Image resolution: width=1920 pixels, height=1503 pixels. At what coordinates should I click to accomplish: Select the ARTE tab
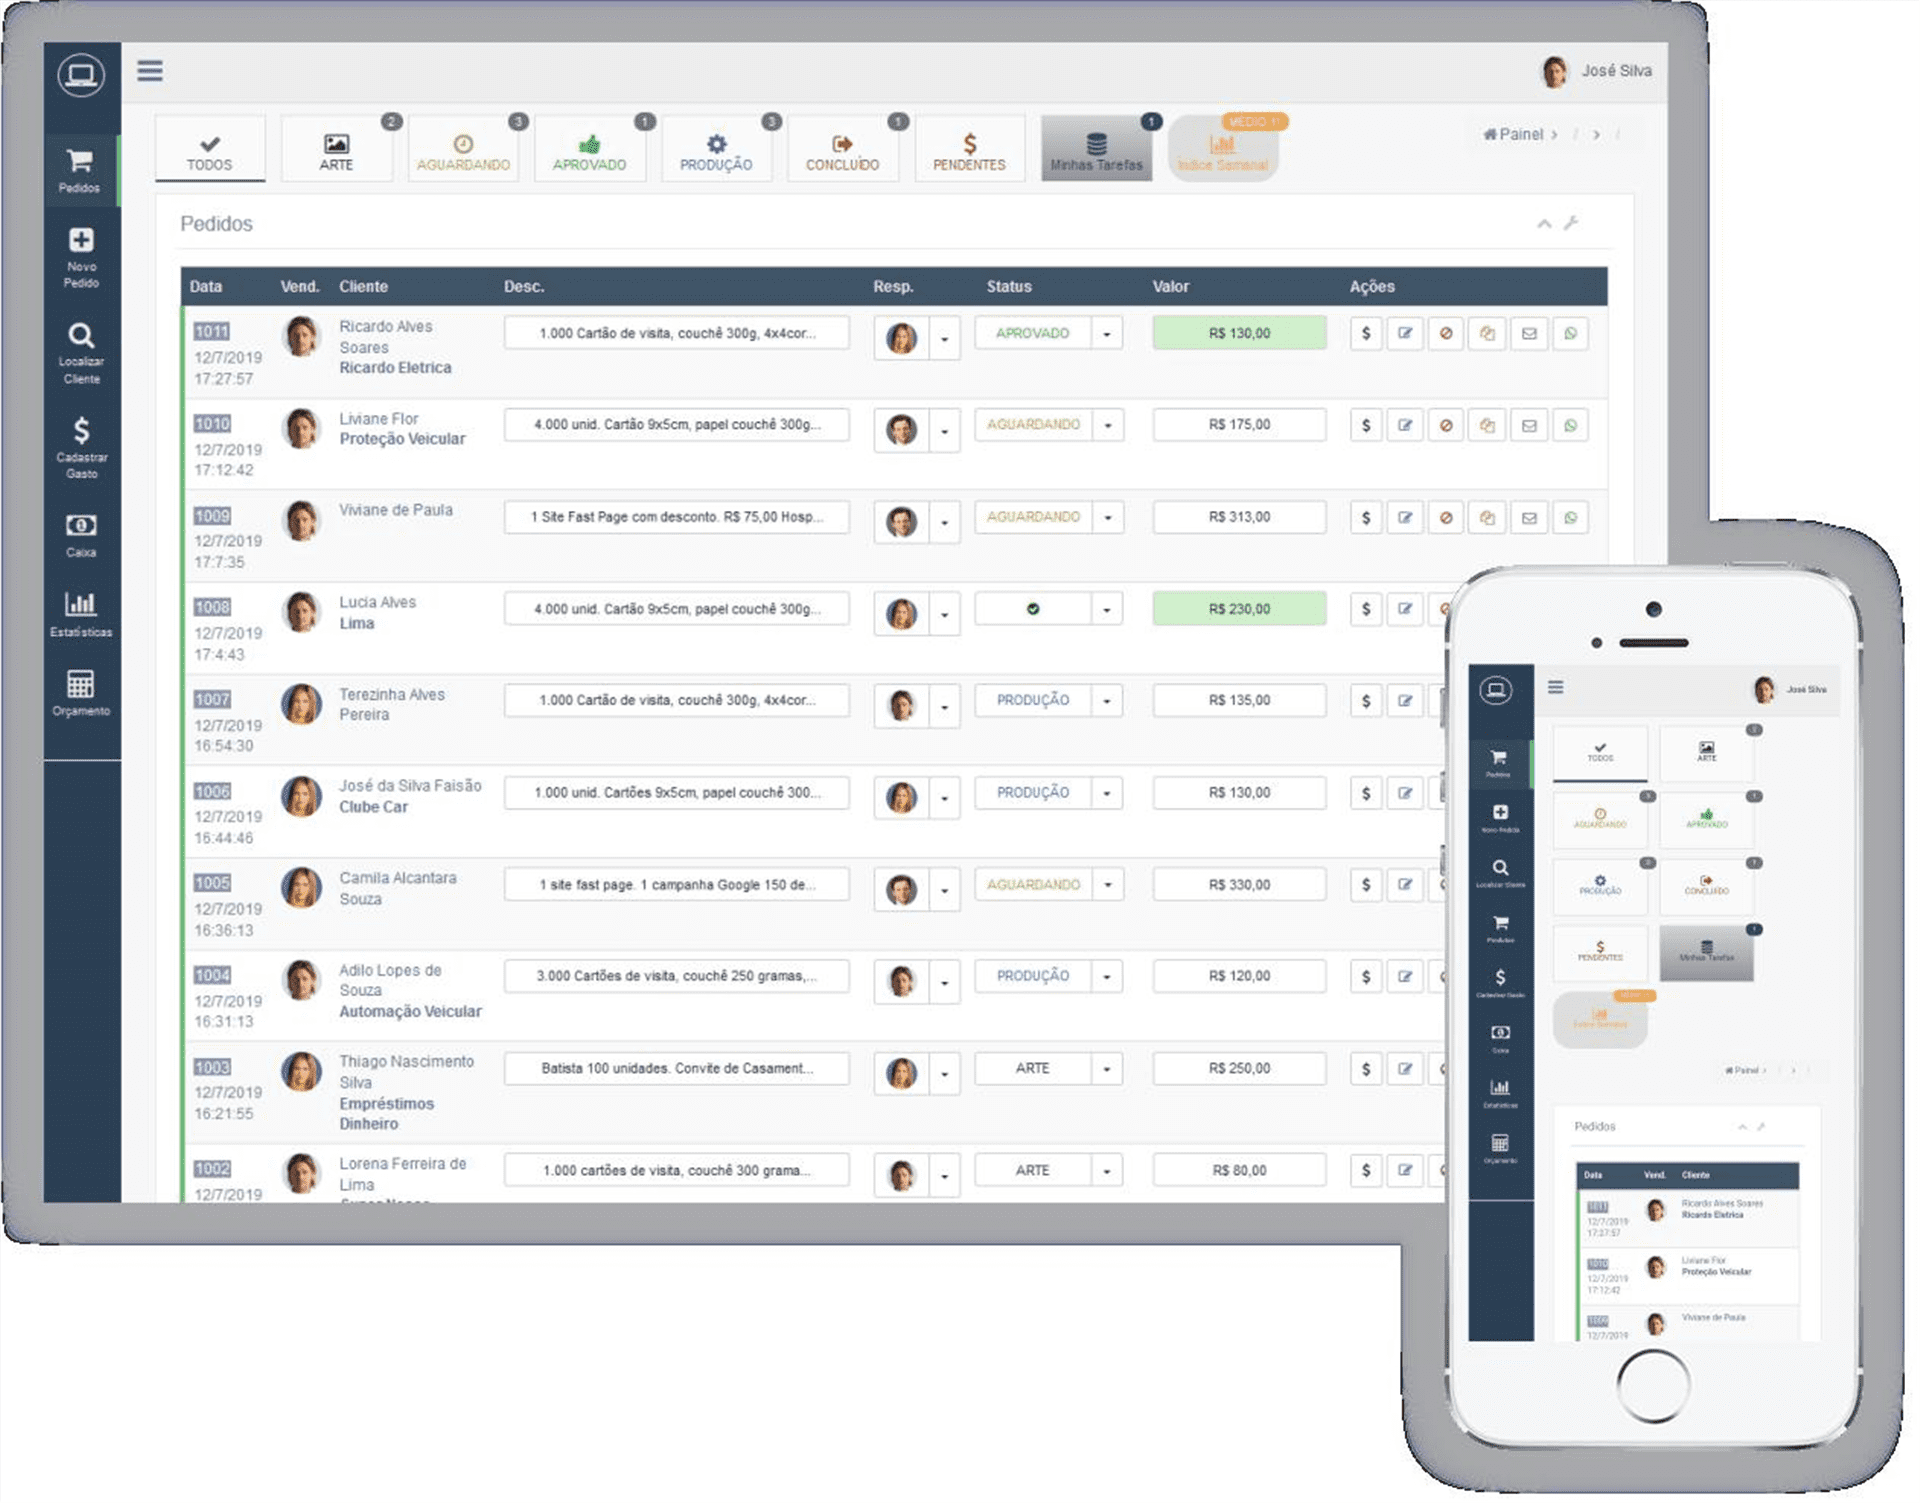click(x=336, y=150)
